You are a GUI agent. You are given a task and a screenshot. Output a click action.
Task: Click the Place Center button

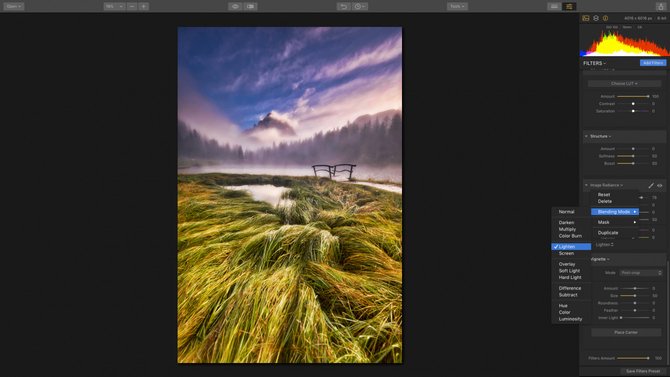[x=626, y=332]
